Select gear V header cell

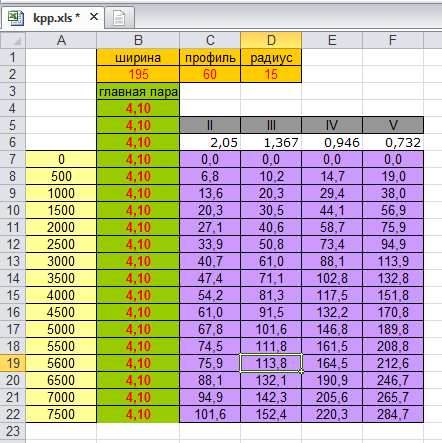[393, 125]
